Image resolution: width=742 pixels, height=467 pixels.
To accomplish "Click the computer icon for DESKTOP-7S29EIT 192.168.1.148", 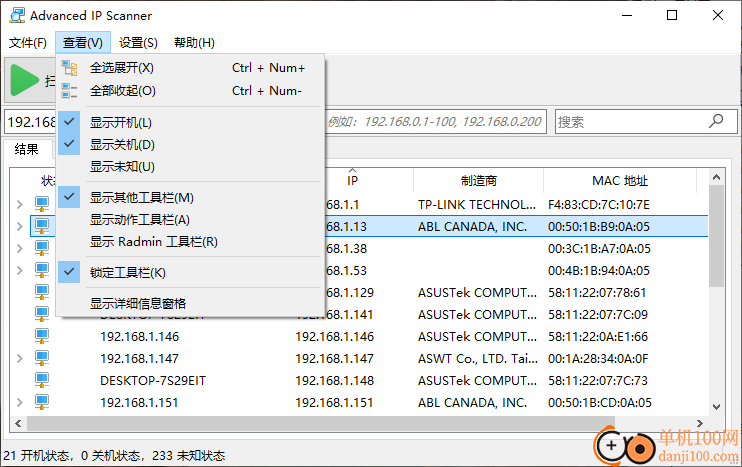I will [42, 380].
